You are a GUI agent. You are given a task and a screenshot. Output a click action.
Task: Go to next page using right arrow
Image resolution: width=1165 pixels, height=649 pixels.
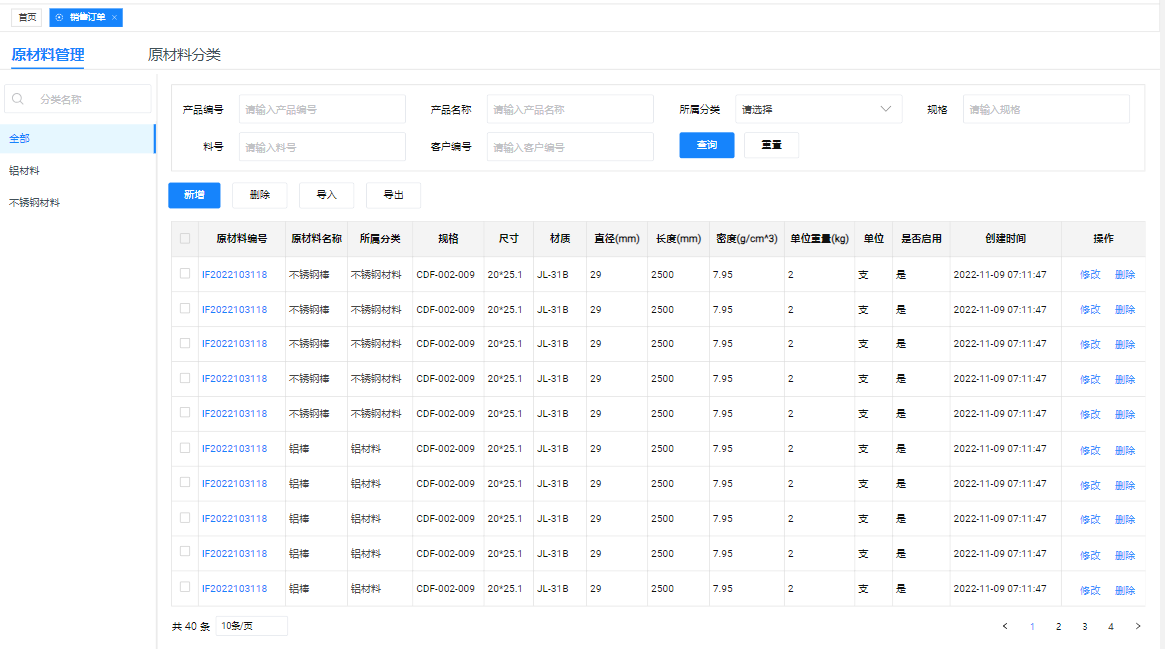1137,626
